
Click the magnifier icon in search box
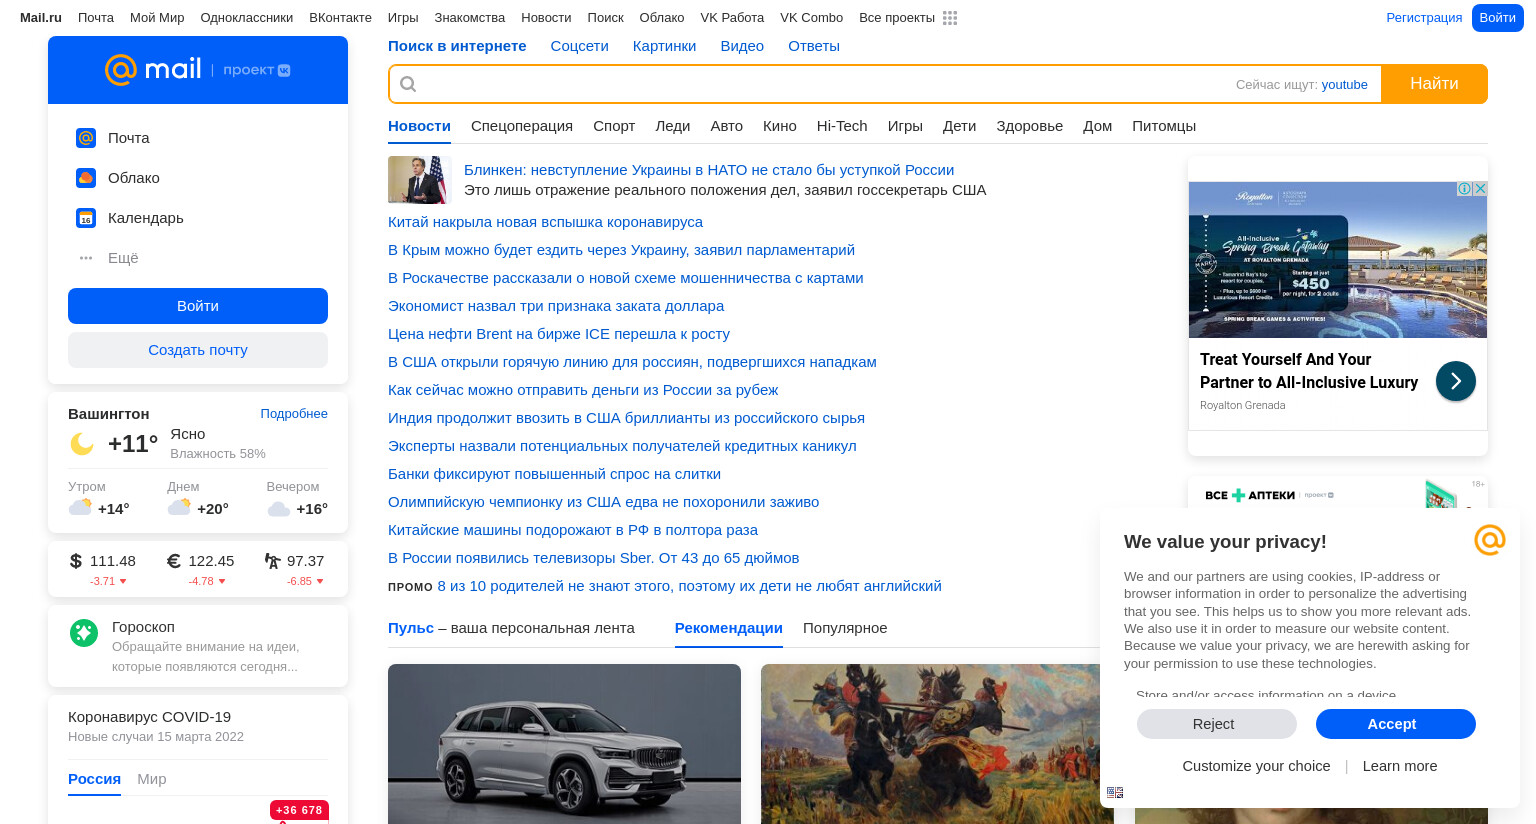[408, 84]
